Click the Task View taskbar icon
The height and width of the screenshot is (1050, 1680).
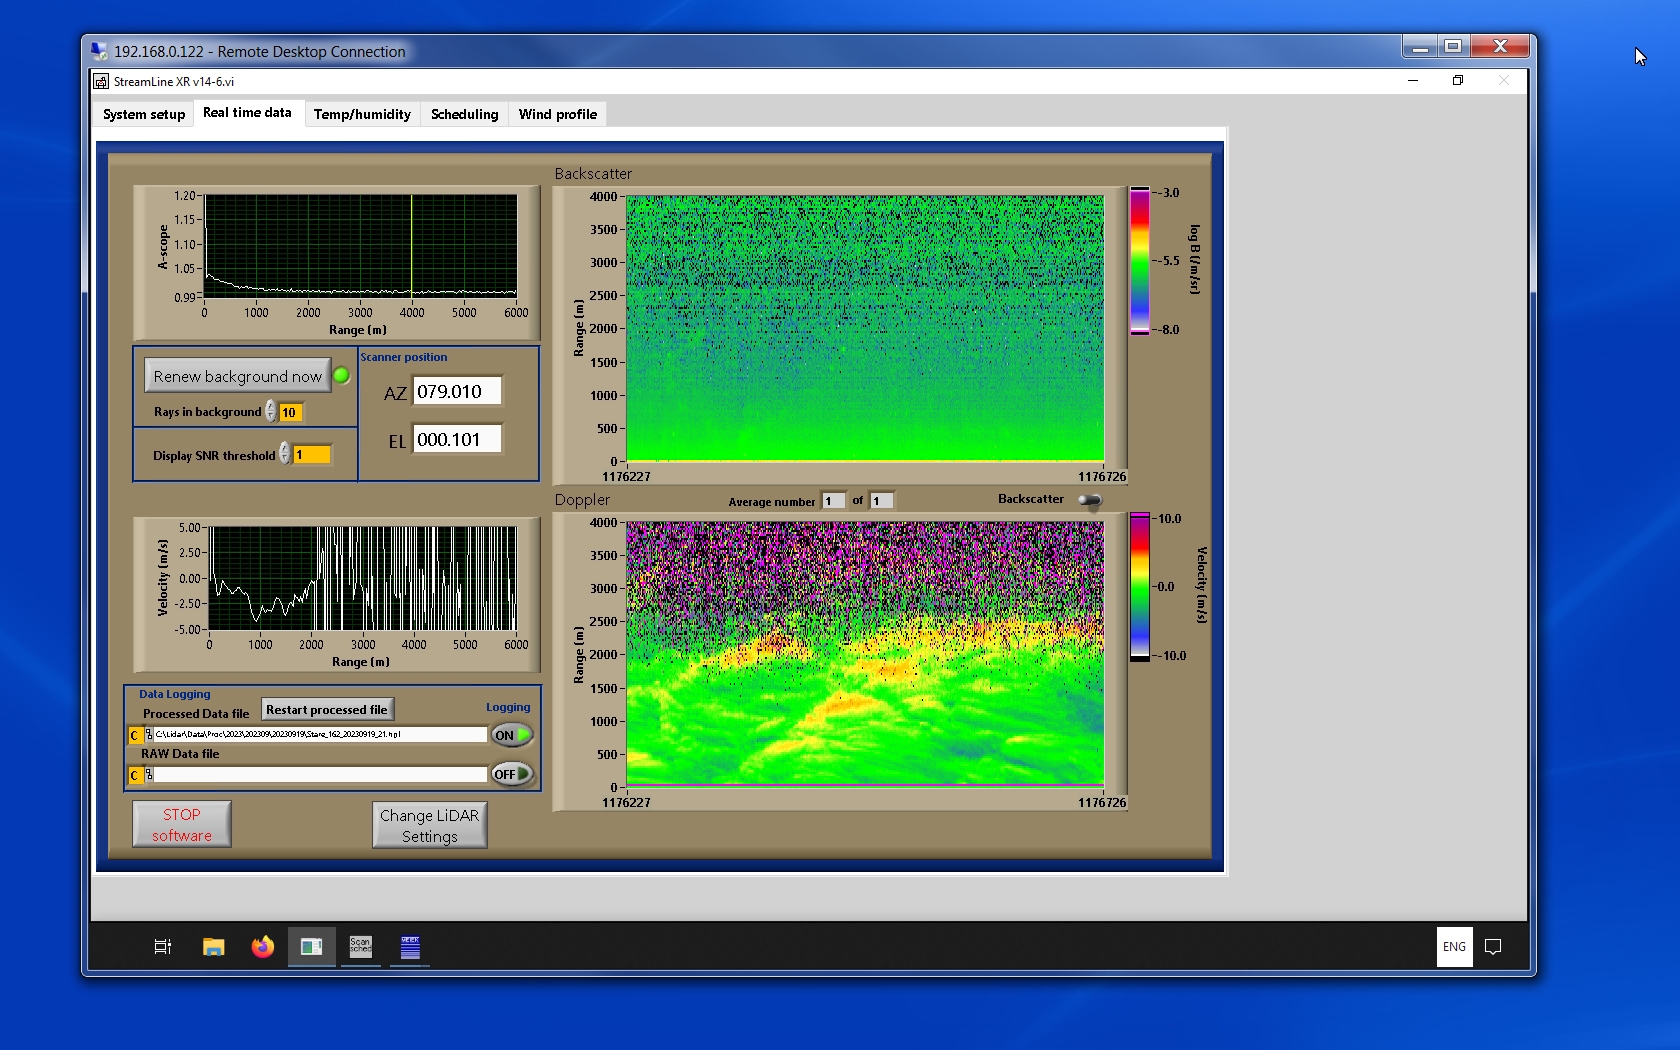163,946
